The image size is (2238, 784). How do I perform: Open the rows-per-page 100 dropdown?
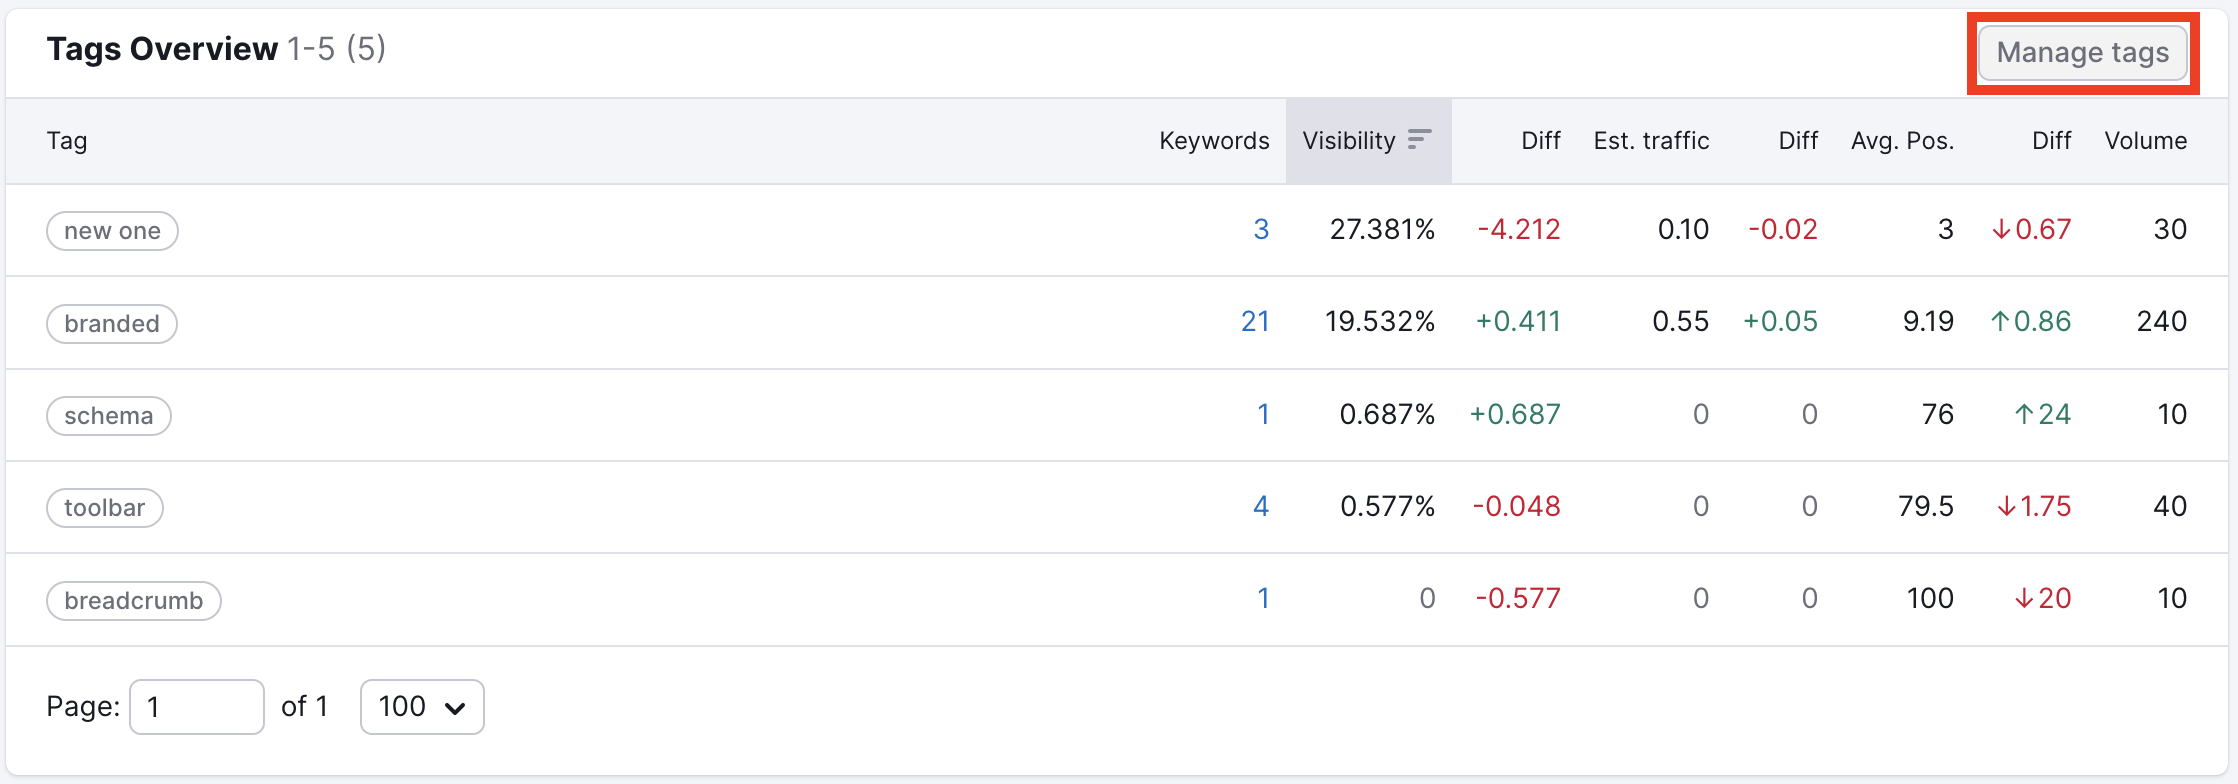(x=422, y=707)
